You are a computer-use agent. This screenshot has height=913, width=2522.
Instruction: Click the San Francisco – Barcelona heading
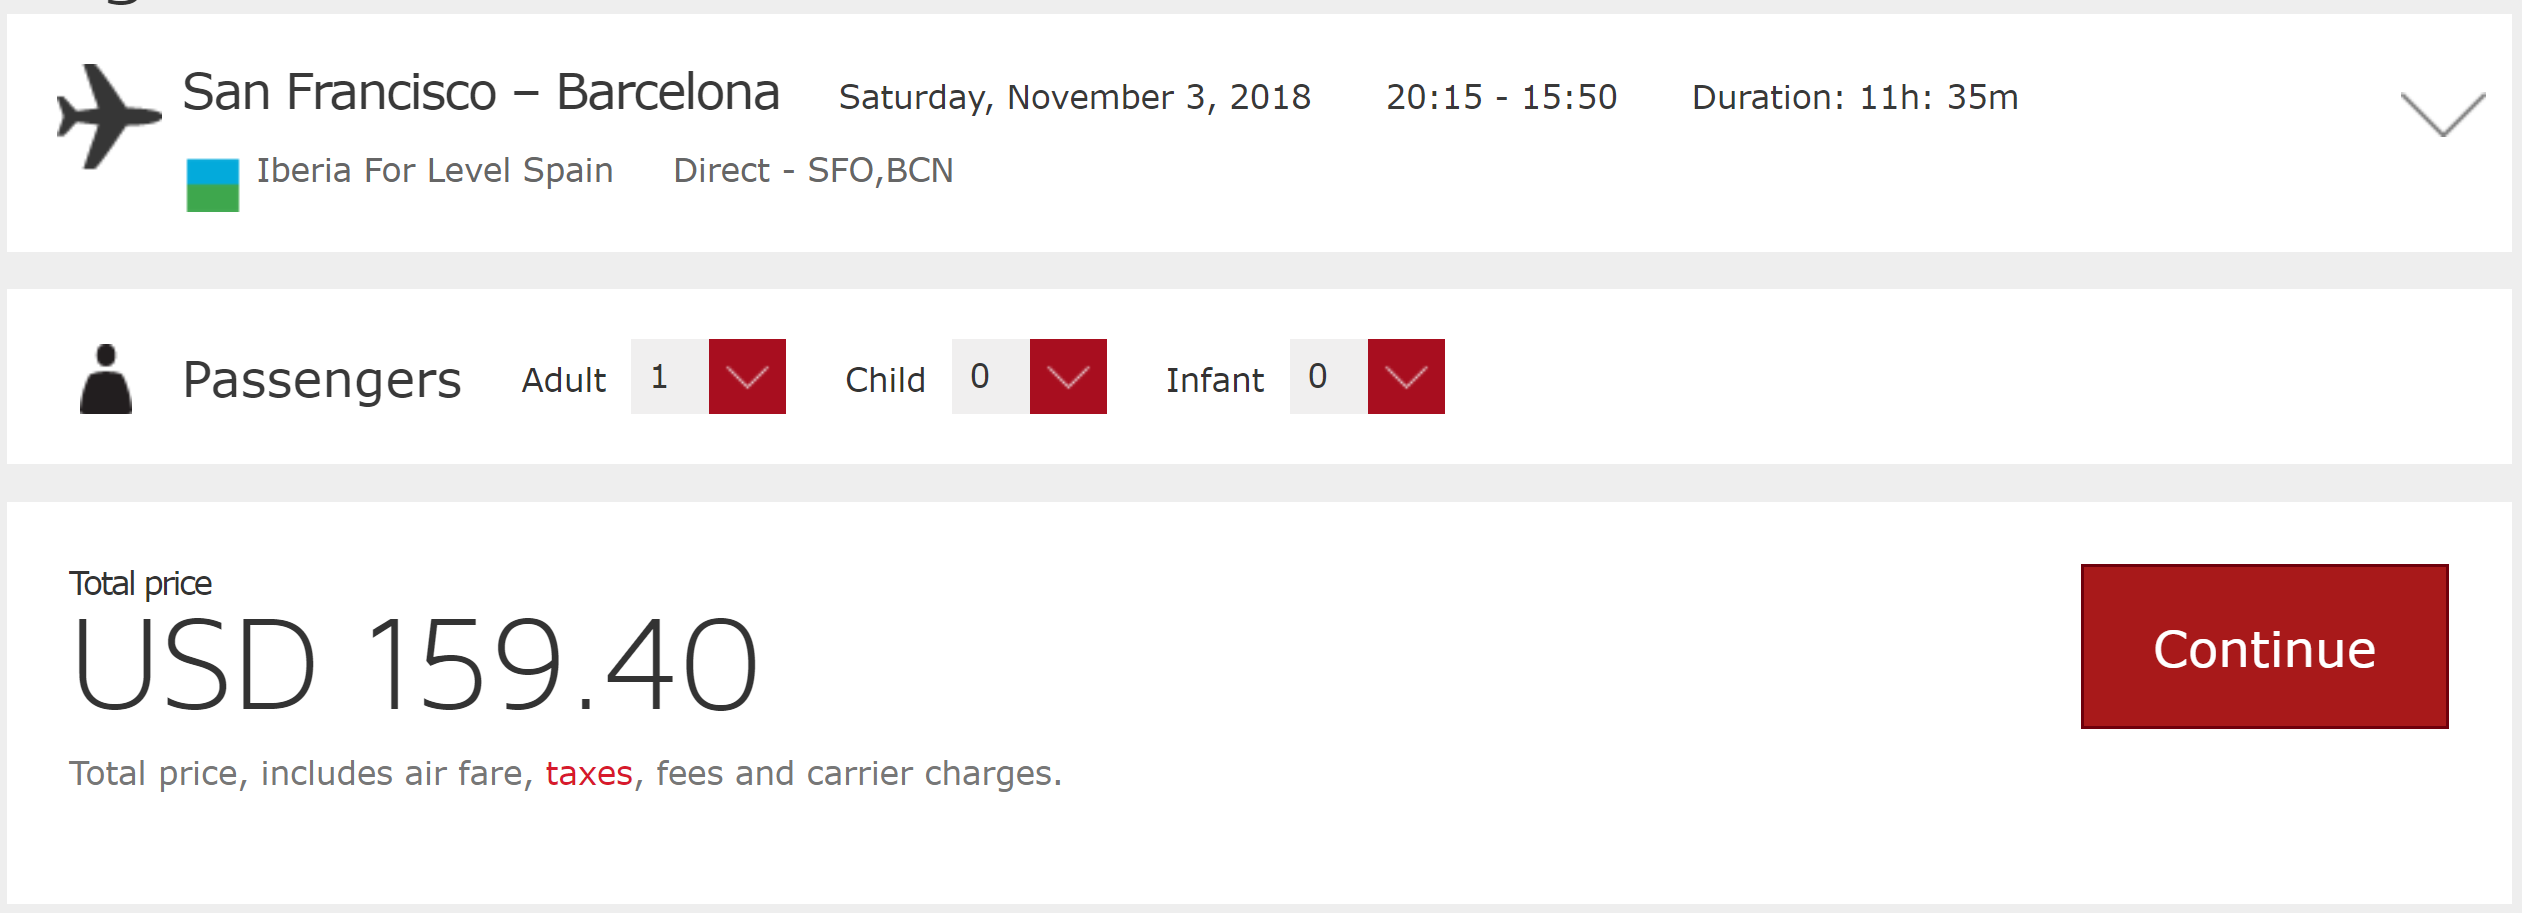[x=481, y=93]
